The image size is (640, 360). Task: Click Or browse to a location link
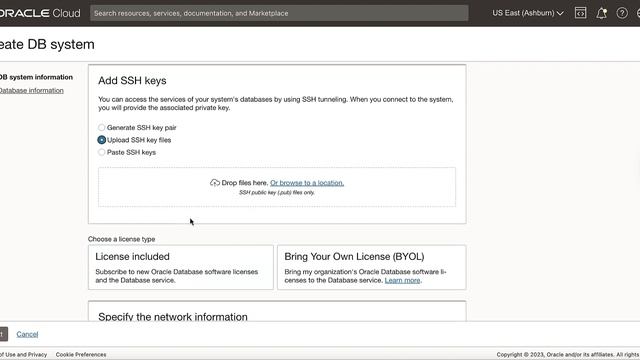click(x=307, y=183)
